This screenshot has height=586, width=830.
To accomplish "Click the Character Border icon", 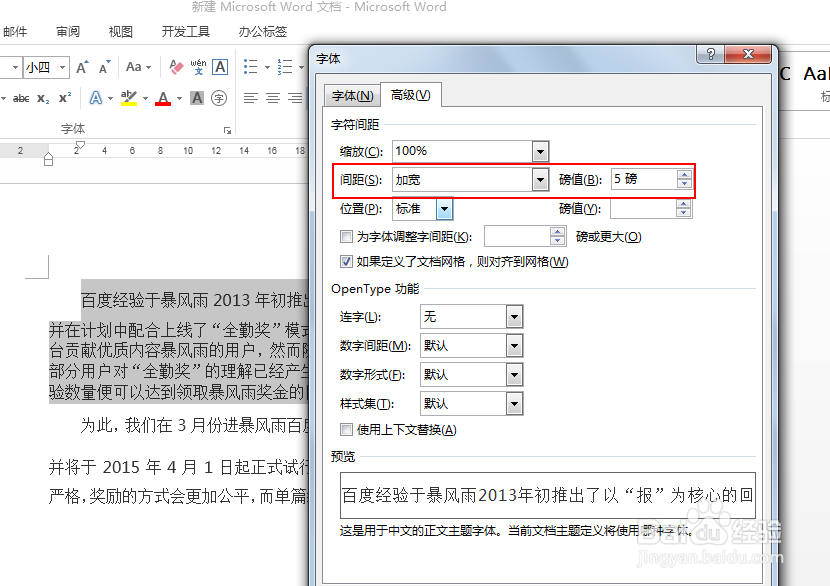I will [x=220, y=67].
